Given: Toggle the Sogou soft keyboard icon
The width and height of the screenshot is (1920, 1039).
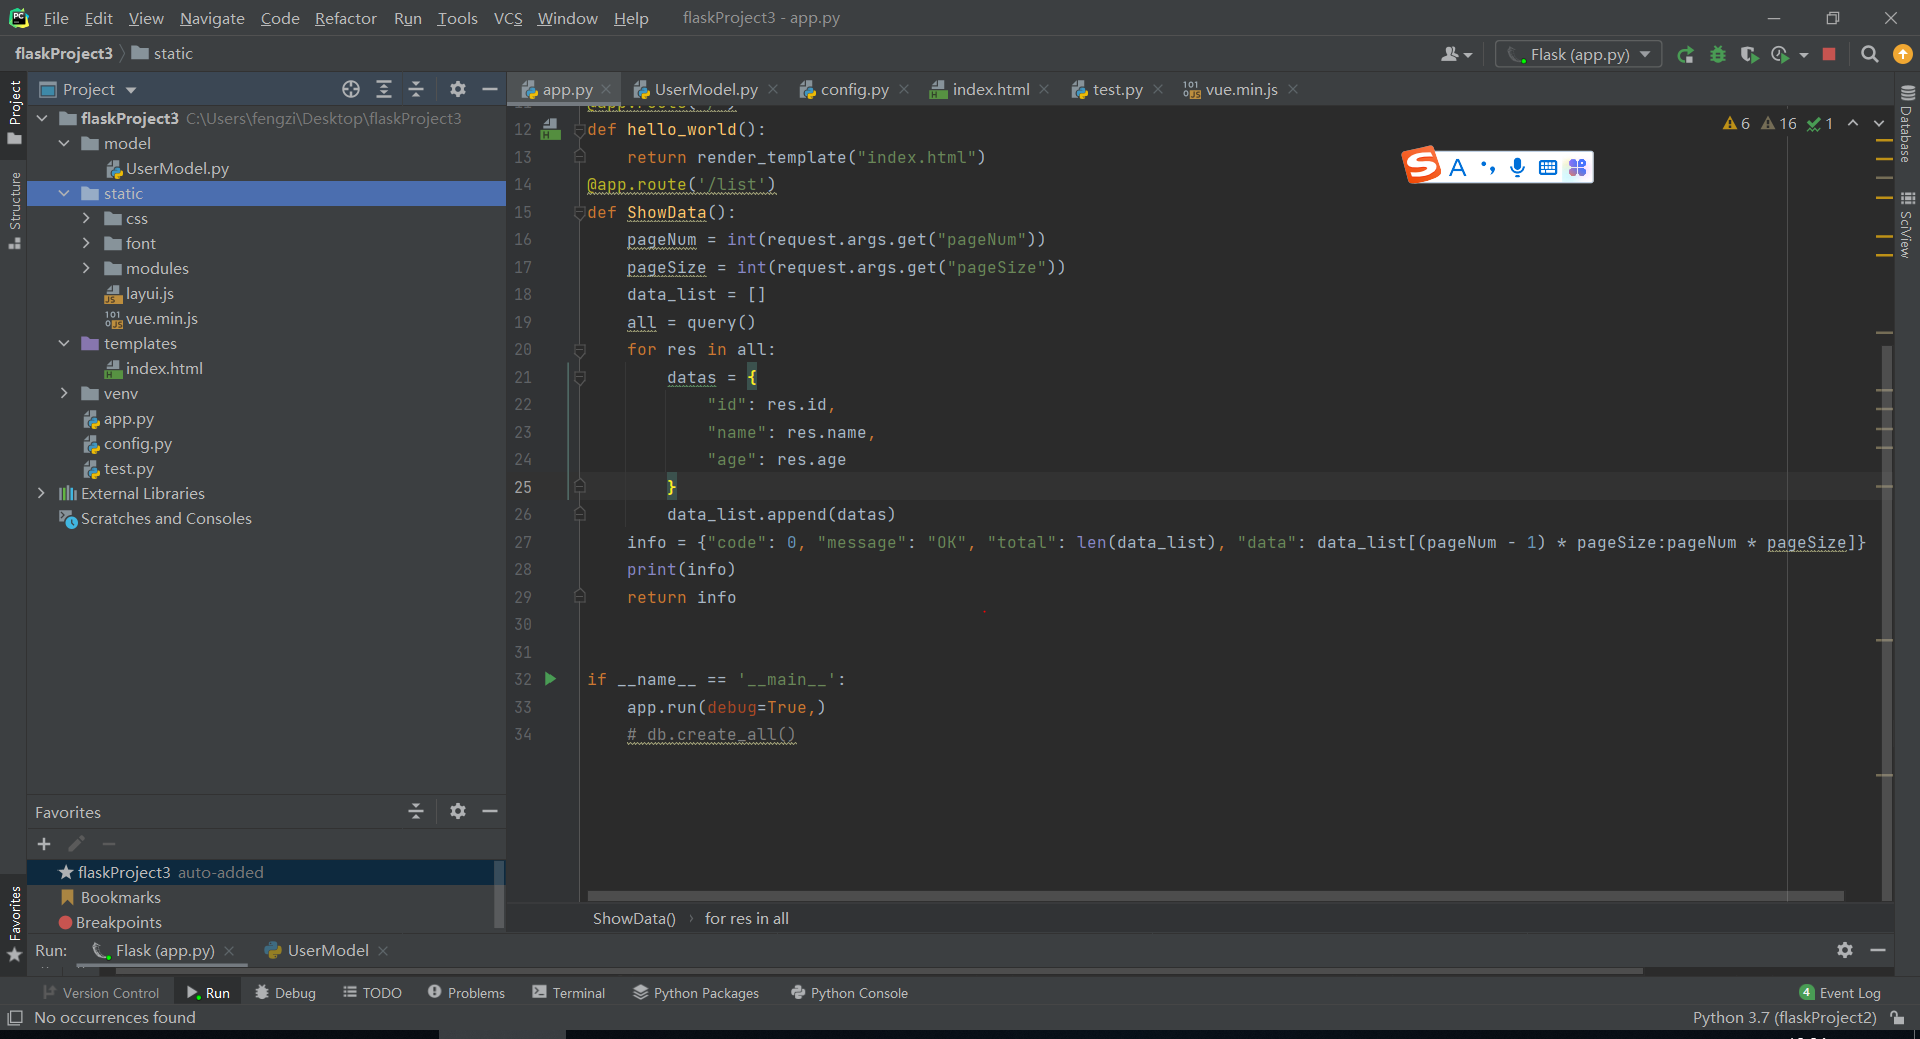Looking at the screenshot, I should [1547, 167].
